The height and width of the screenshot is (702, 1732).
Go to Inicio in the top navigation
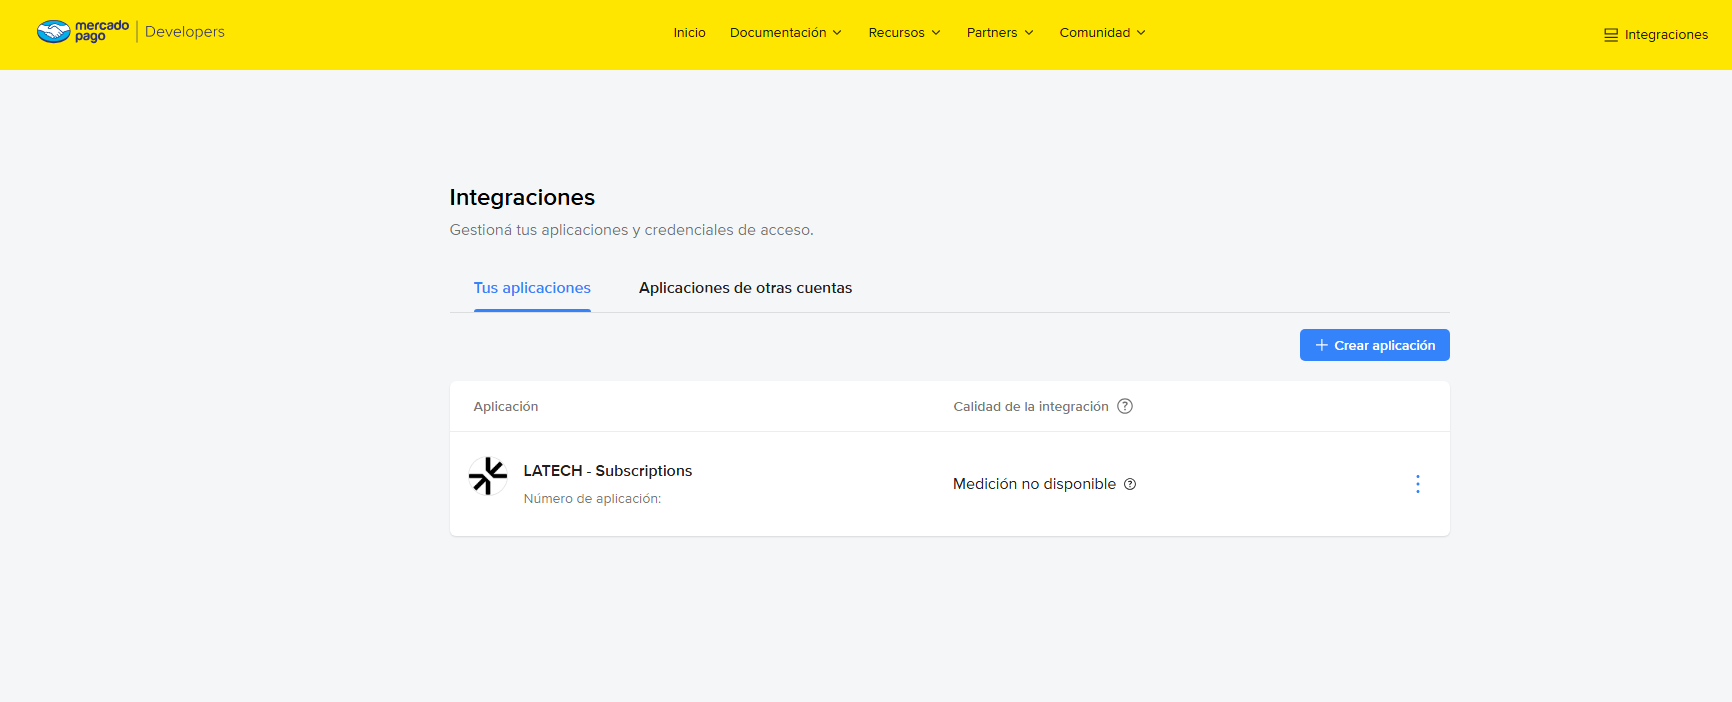(689, 33)
